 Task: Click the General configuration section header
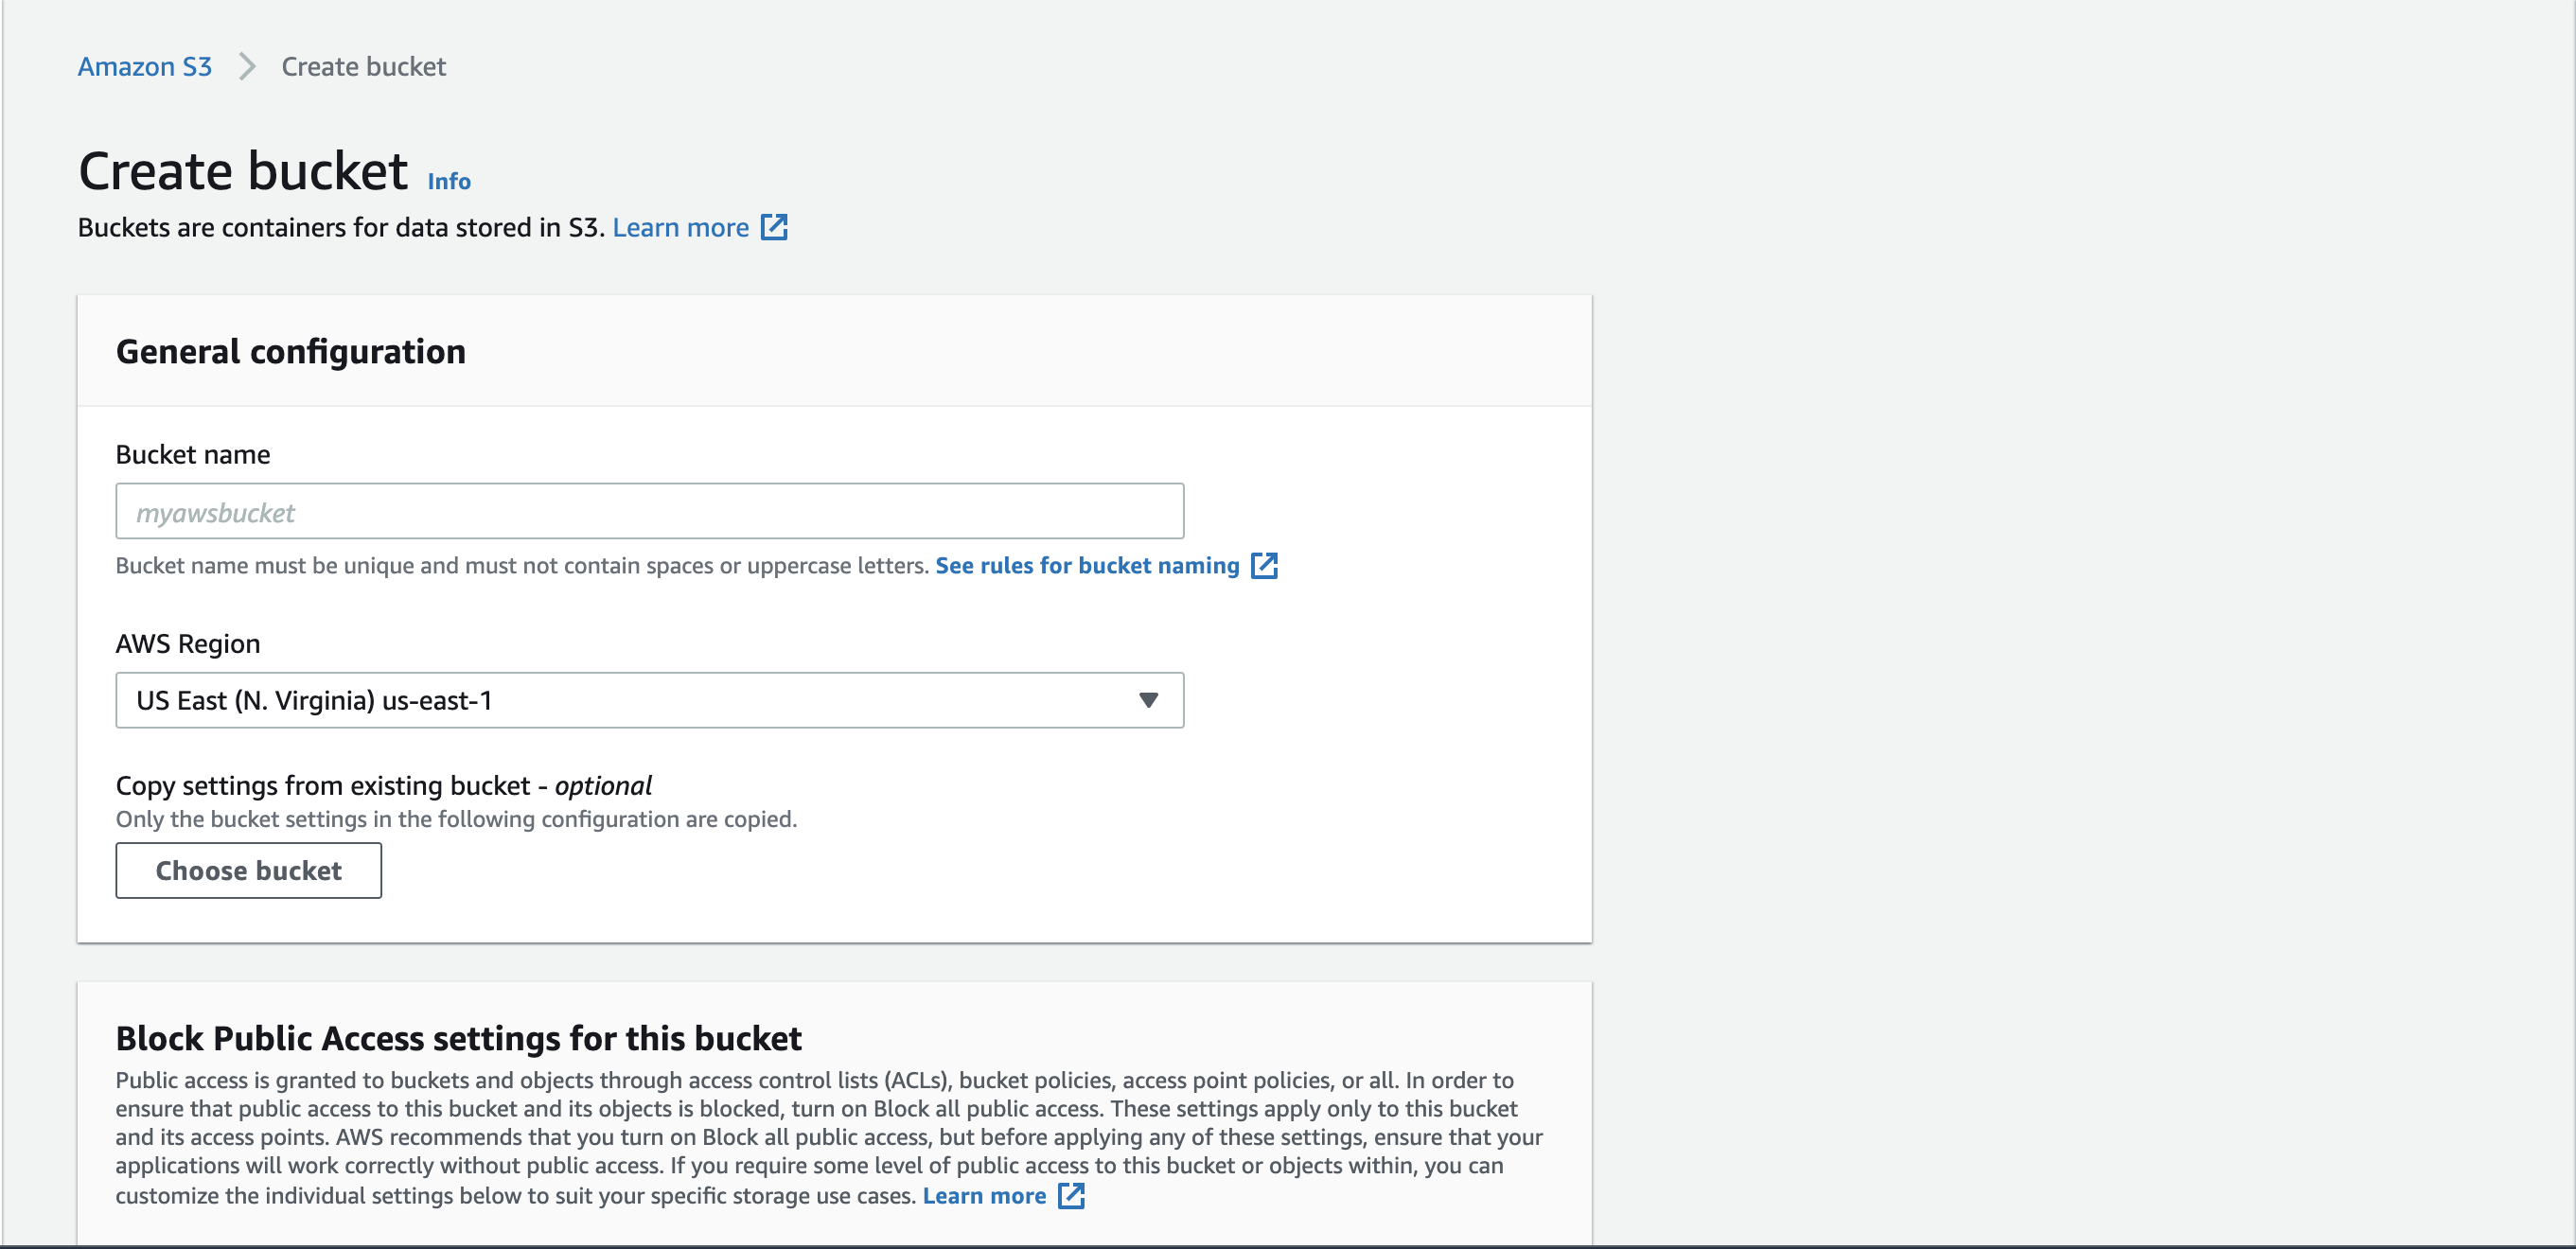pyautogui.click(x=290, y=352)
